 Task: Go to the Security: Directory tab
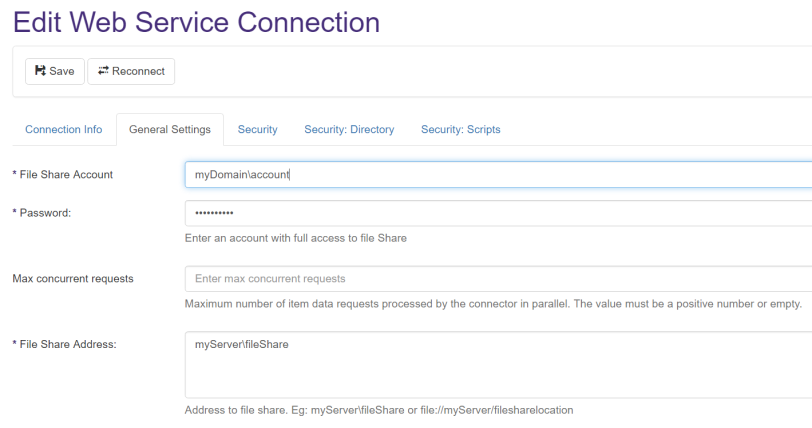[349, 130]
